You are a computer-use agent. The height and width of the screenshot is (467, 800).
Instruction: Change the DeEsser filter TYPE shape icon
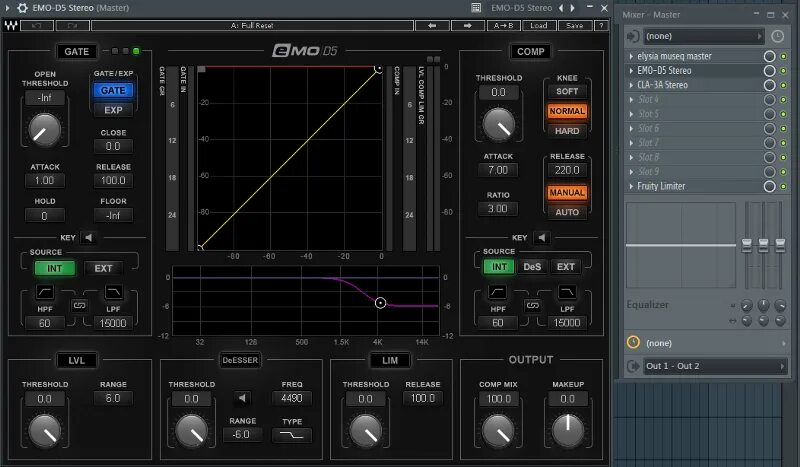coord(292,435)
